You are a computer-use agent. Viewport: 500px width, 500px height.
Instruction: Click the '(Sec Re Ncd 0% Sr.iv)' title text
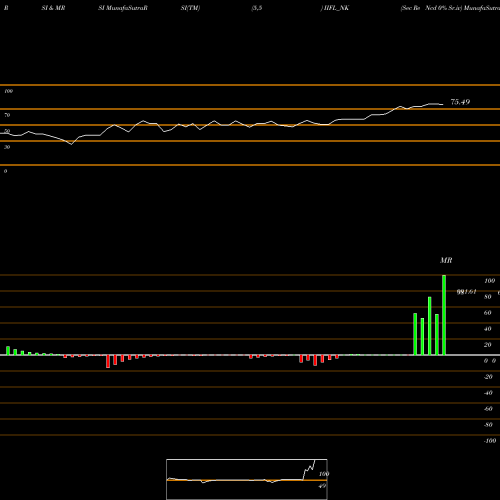point(431,8)
